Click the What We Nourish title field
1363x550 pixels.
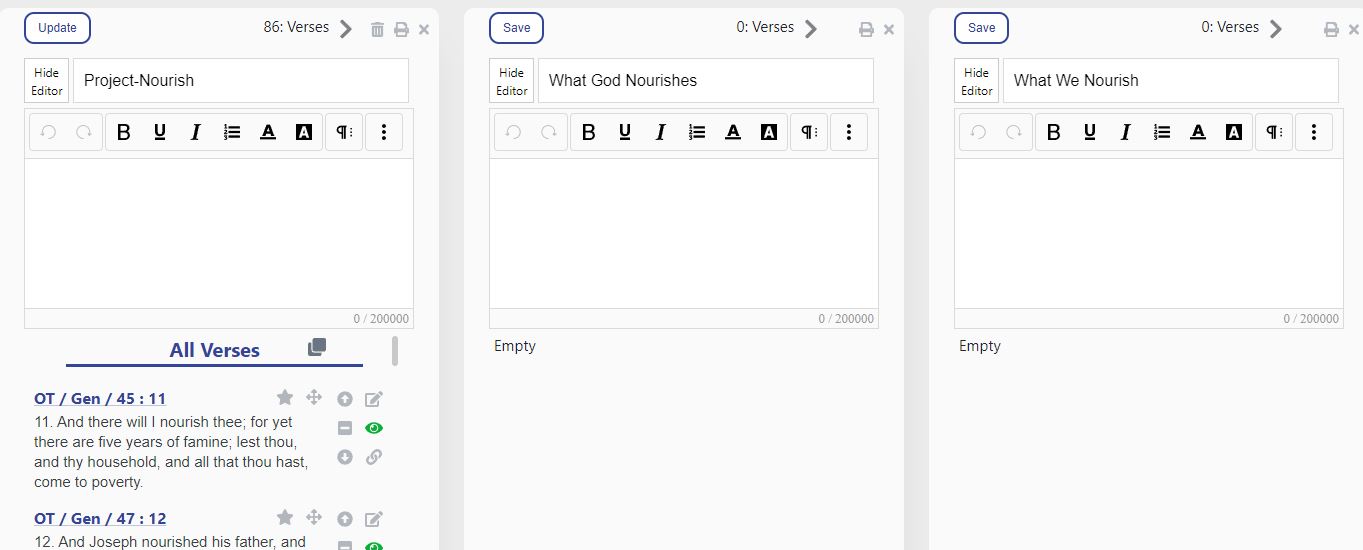pyautogui.click(x=1170, y=80)
